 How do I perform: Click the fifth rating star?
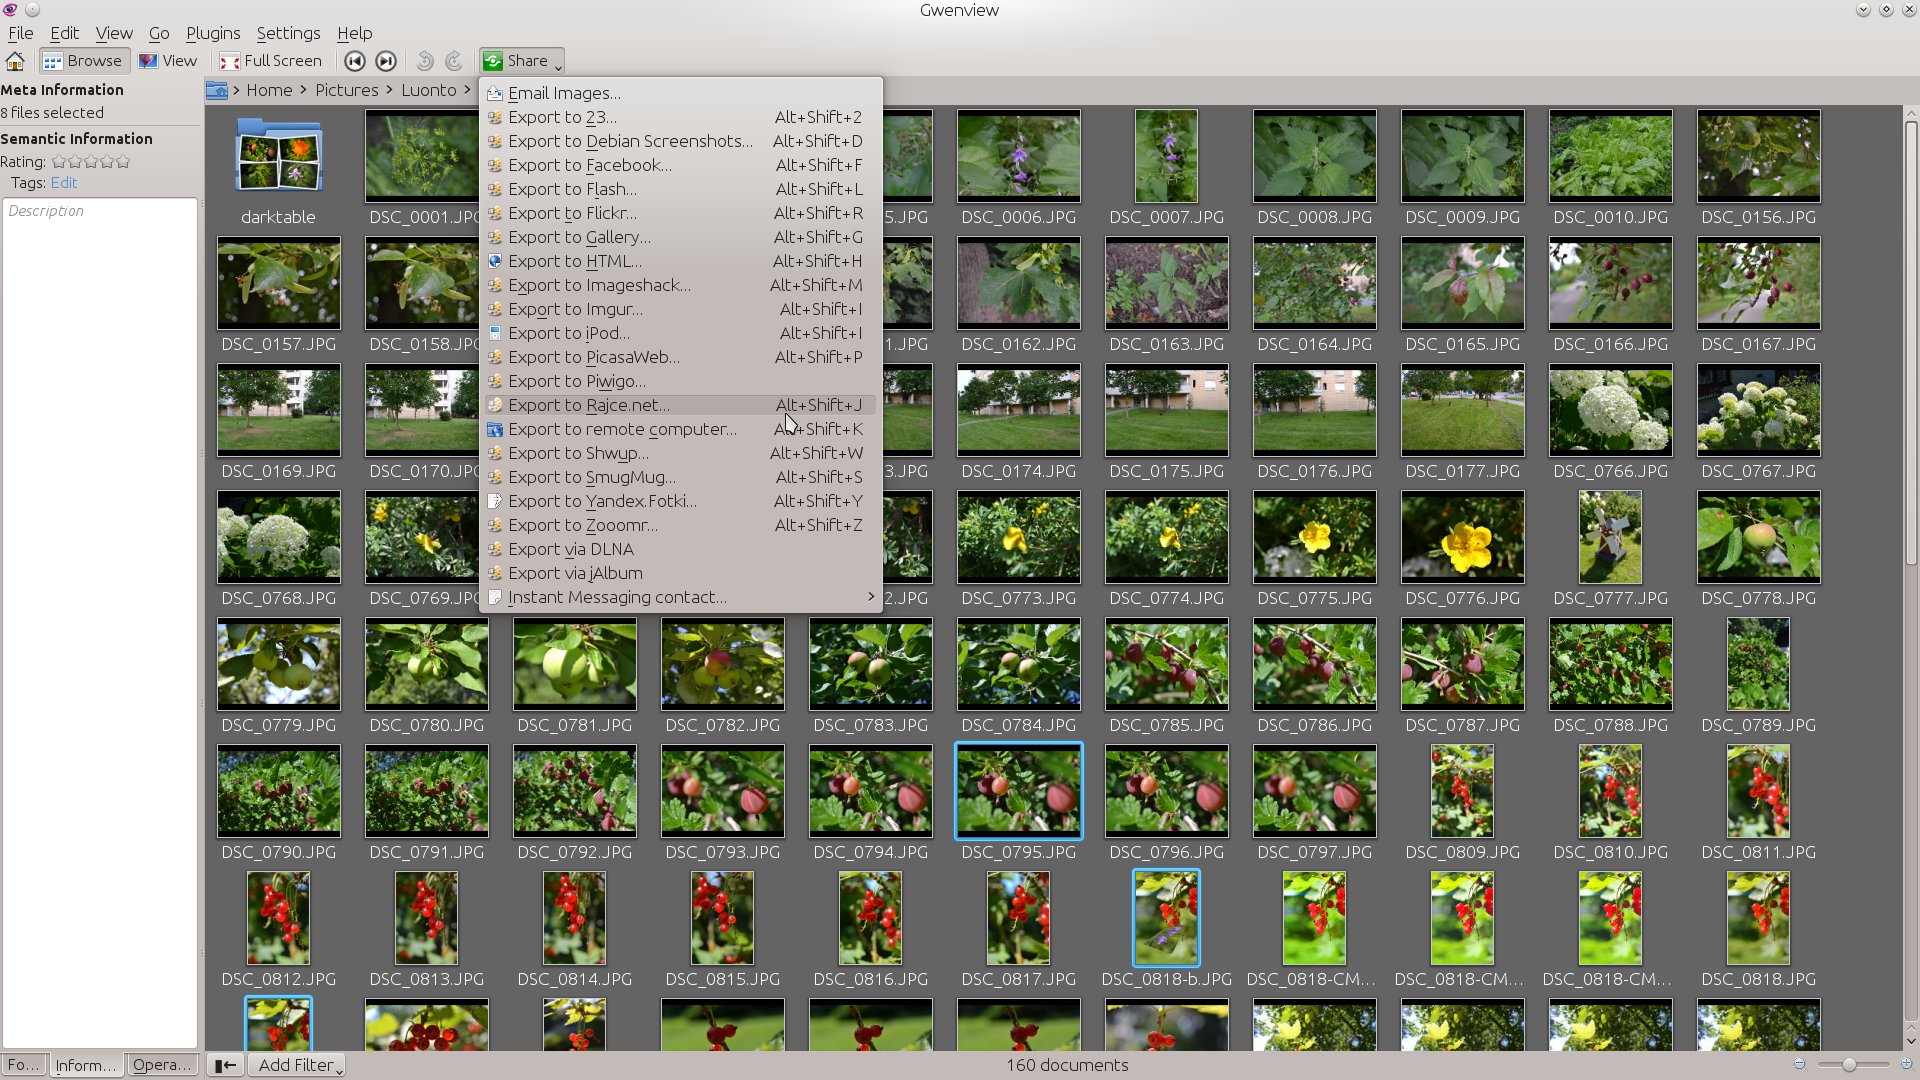click(x=123, y=161)
